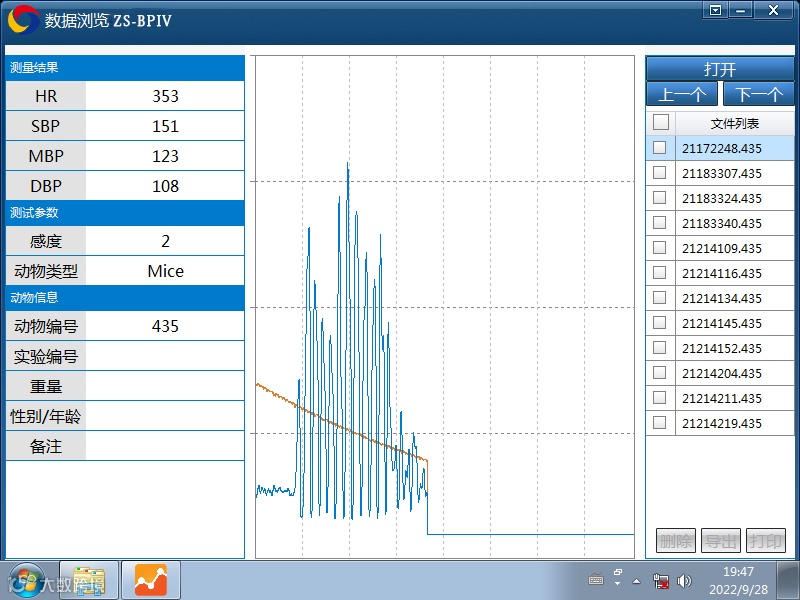
Task: Click the 打开 (Open) button
Action: (x=720, y=68)
